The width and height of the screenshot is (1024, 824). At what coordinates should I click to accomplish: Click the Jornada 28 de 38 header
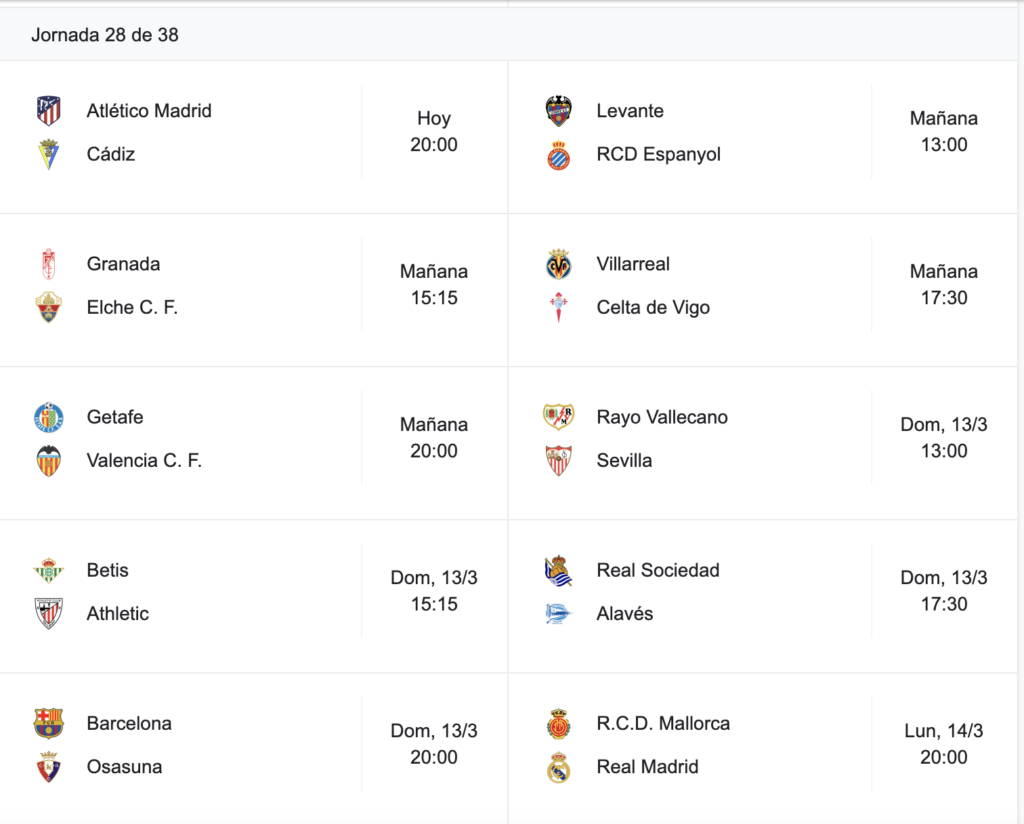[x=104, y=35]
